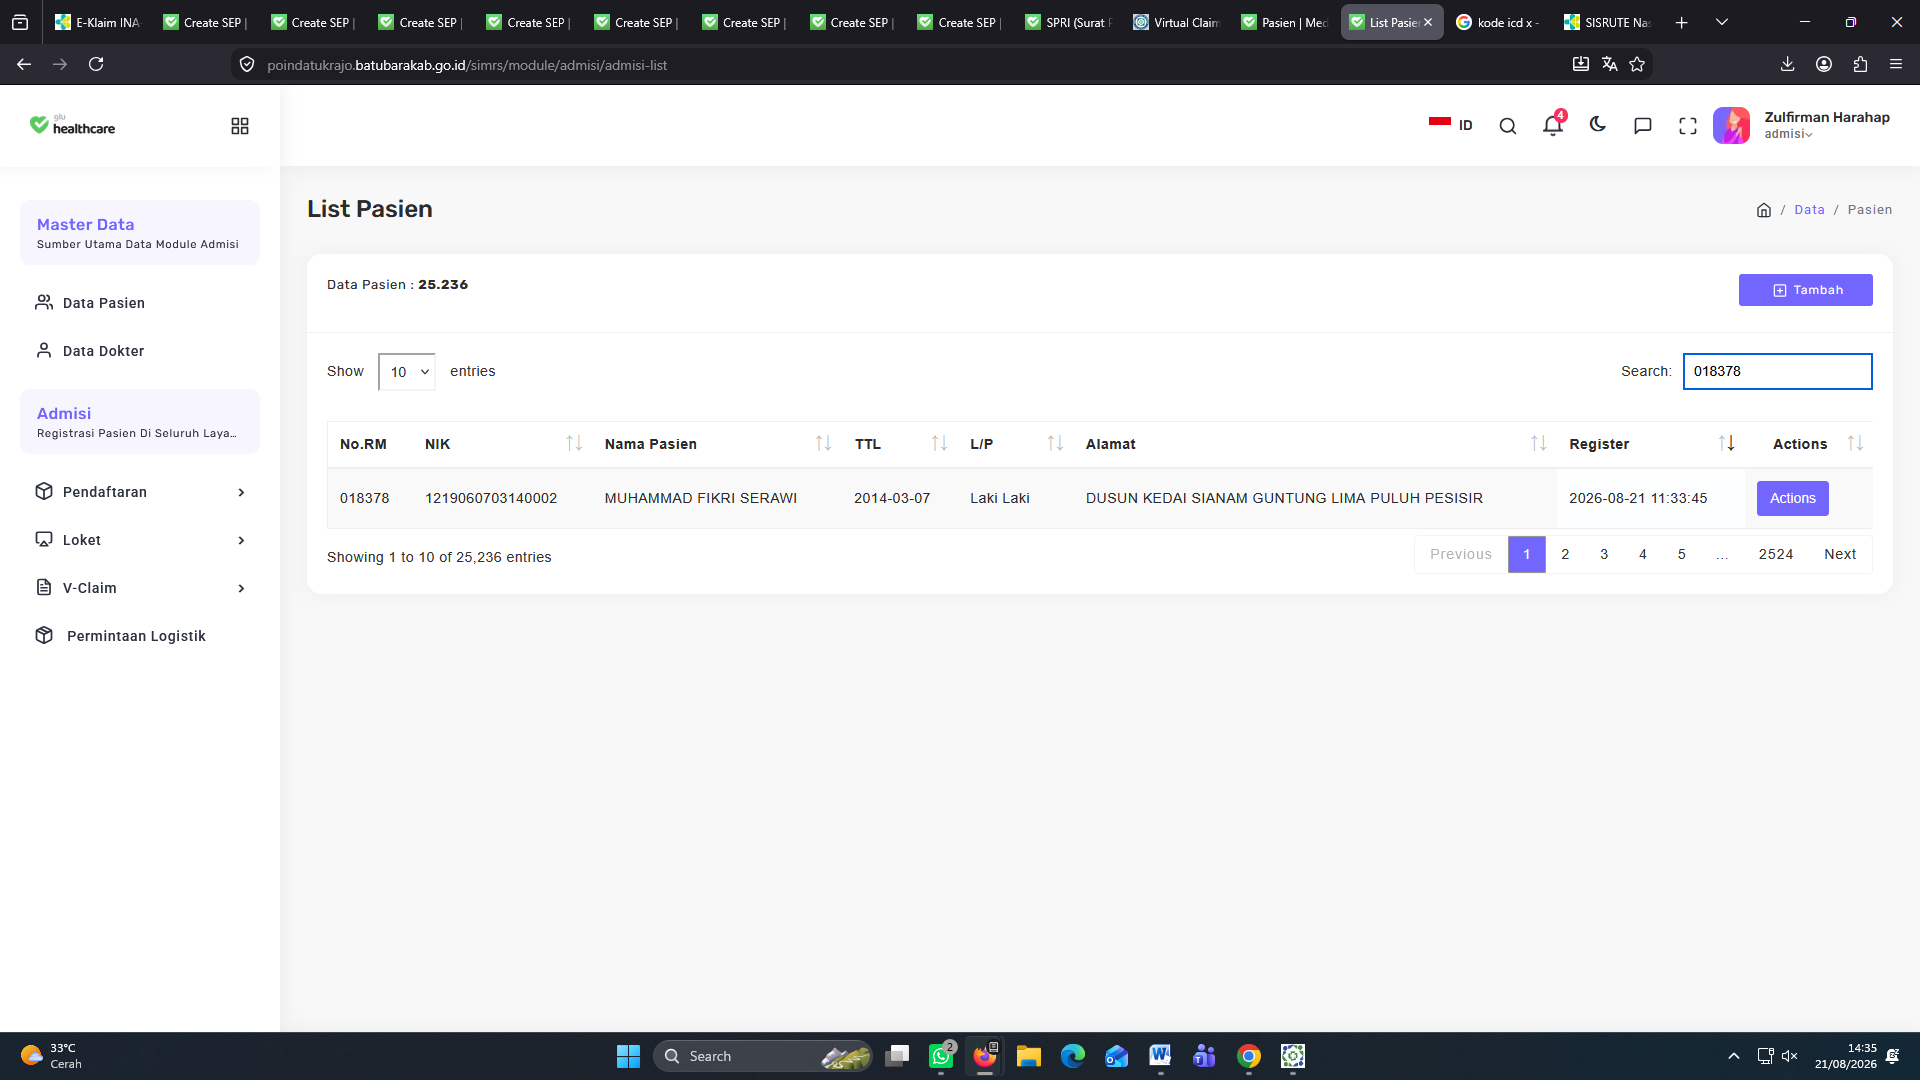Switch to the E-Klaim INA browser tab
The width and height of the screenshot is (1920, 1080).
tap(98, 22)
